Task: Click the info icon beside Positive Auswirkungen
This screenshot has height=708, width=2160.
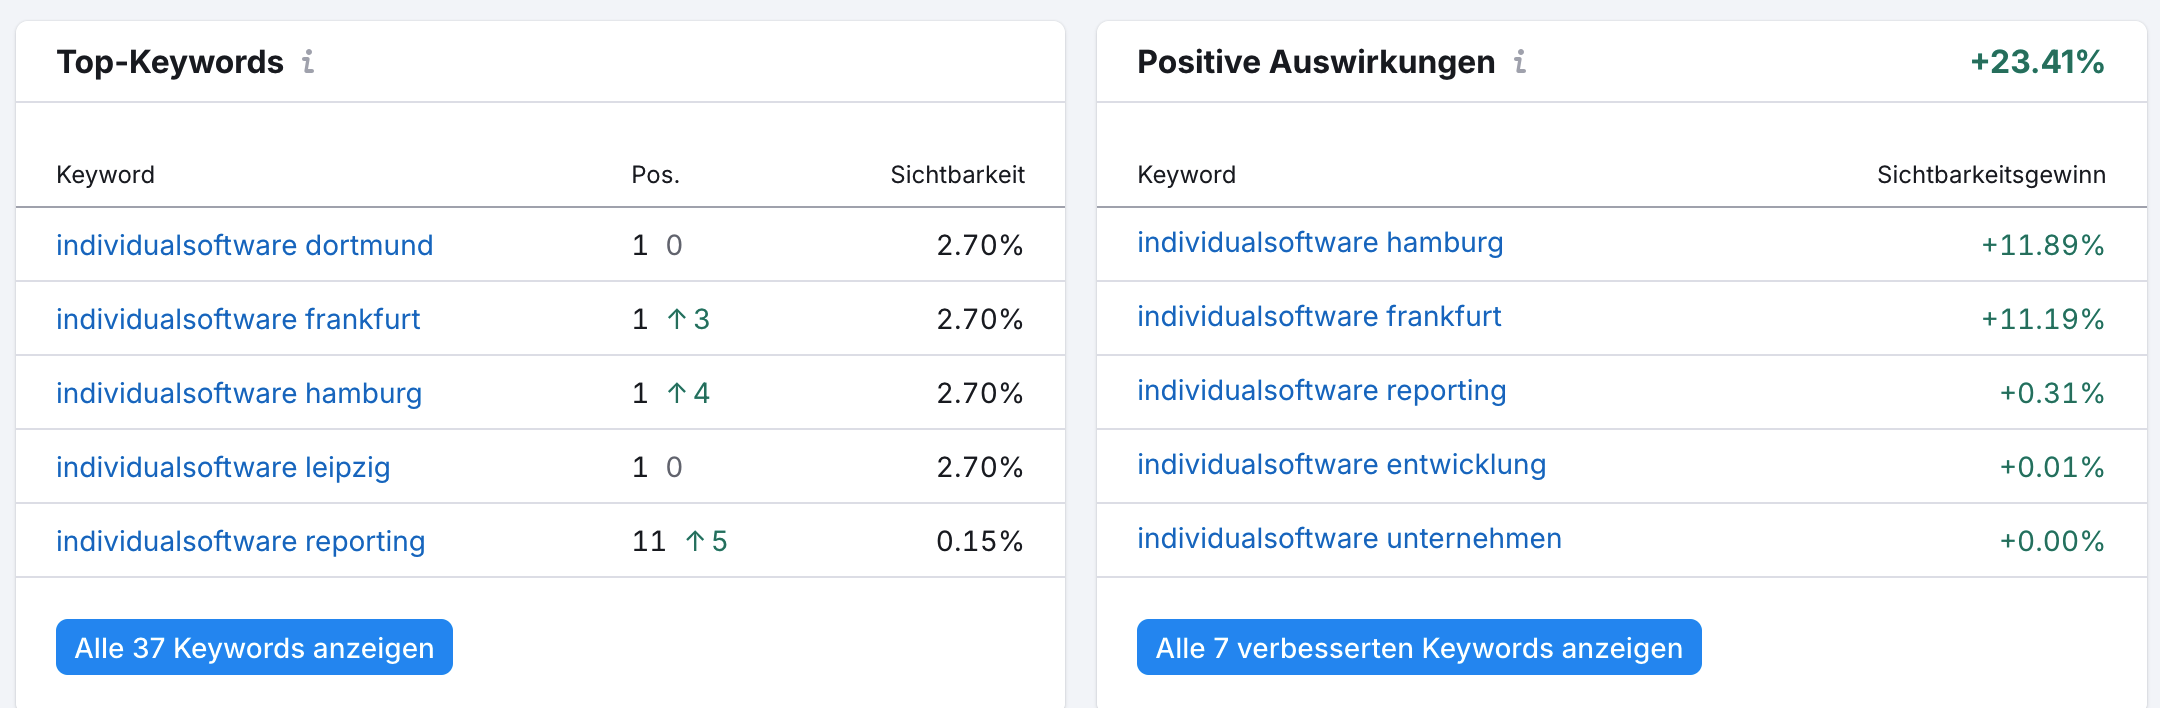Action: [x=1521, y=63]
